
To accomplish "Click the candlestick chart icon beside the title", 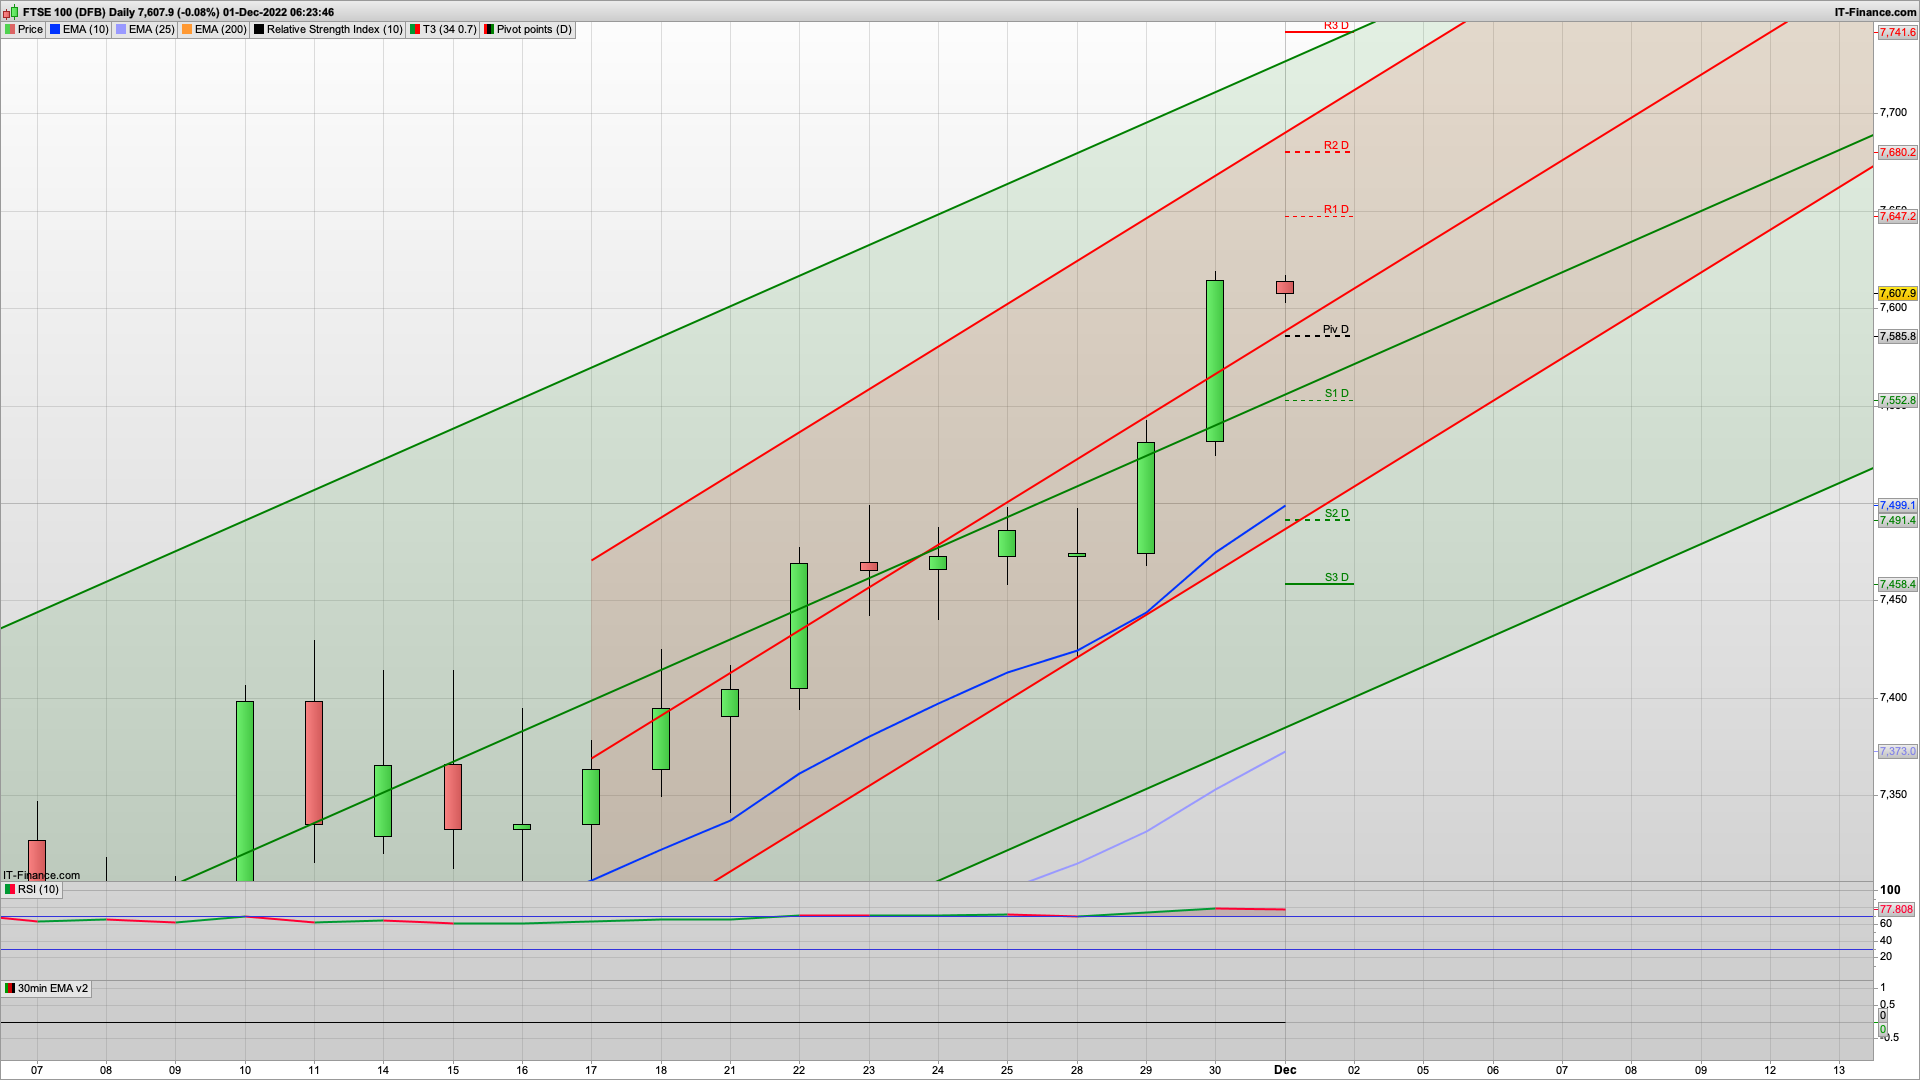I will pyautogui.click(x=8, y=12).
